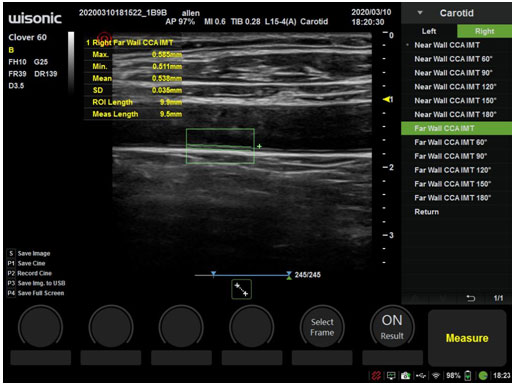Click the monitor display icon in status bar

tap(391, 376)
